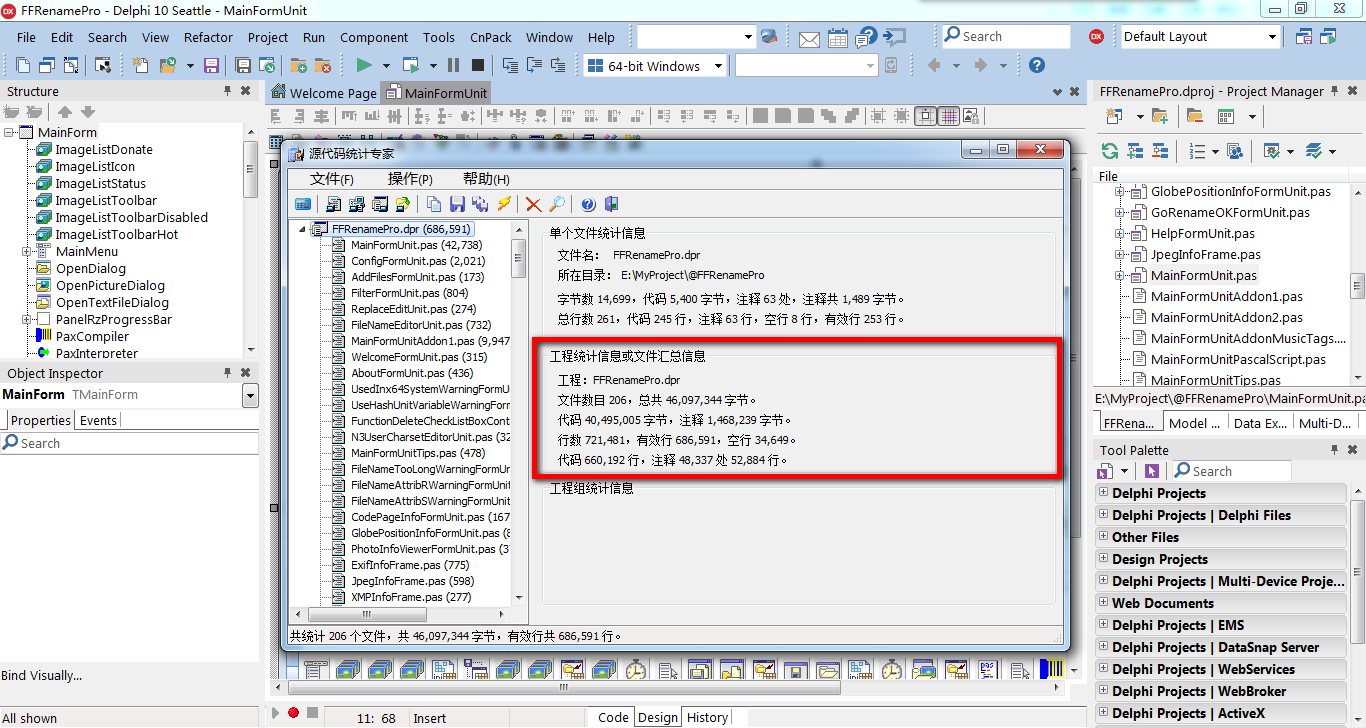Click the floppy save icon in statistics dialog
The image size is (1366, 728).
click(457, 204)
